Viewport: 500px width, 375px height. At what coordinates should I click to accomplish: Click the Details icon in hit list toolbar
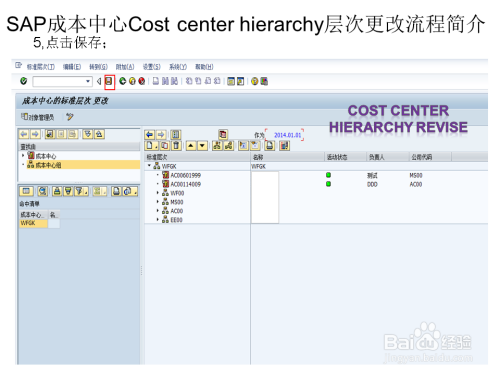tap(26, 191)
